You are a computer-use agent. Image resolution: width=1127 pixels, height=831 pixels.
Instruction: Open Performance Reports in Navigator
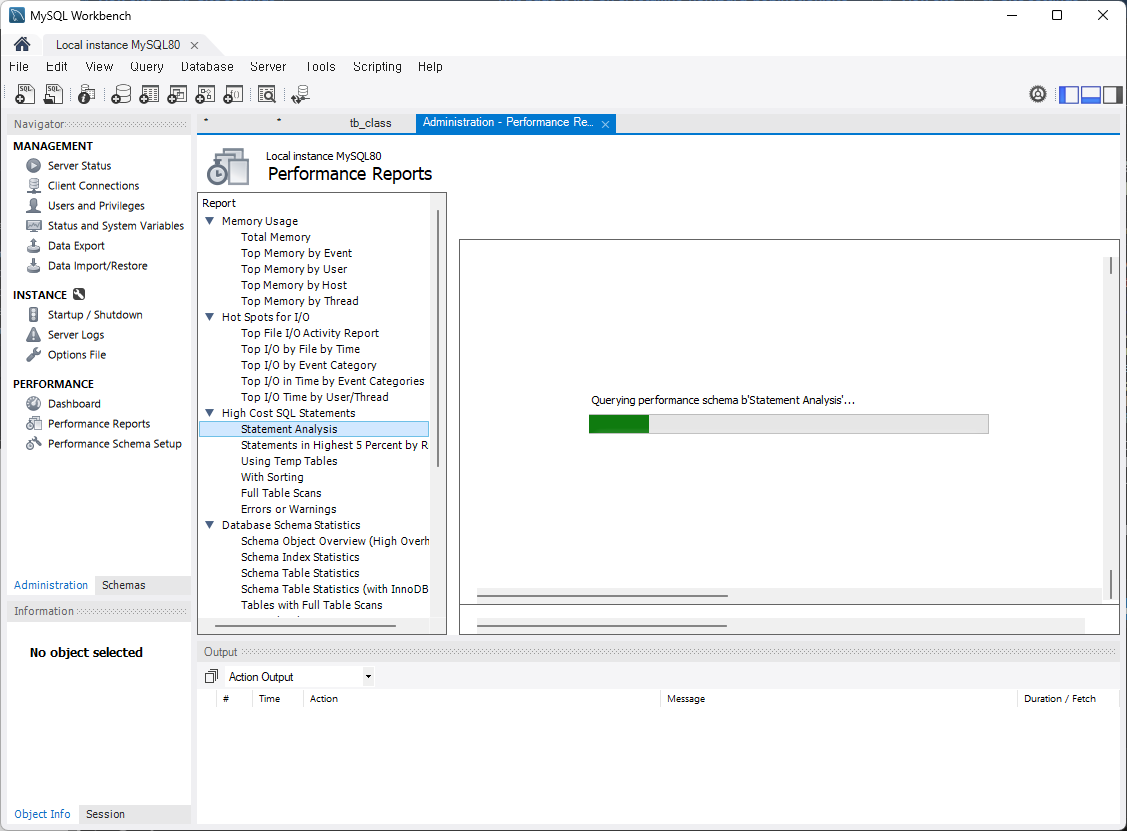[x=98, y=424]
